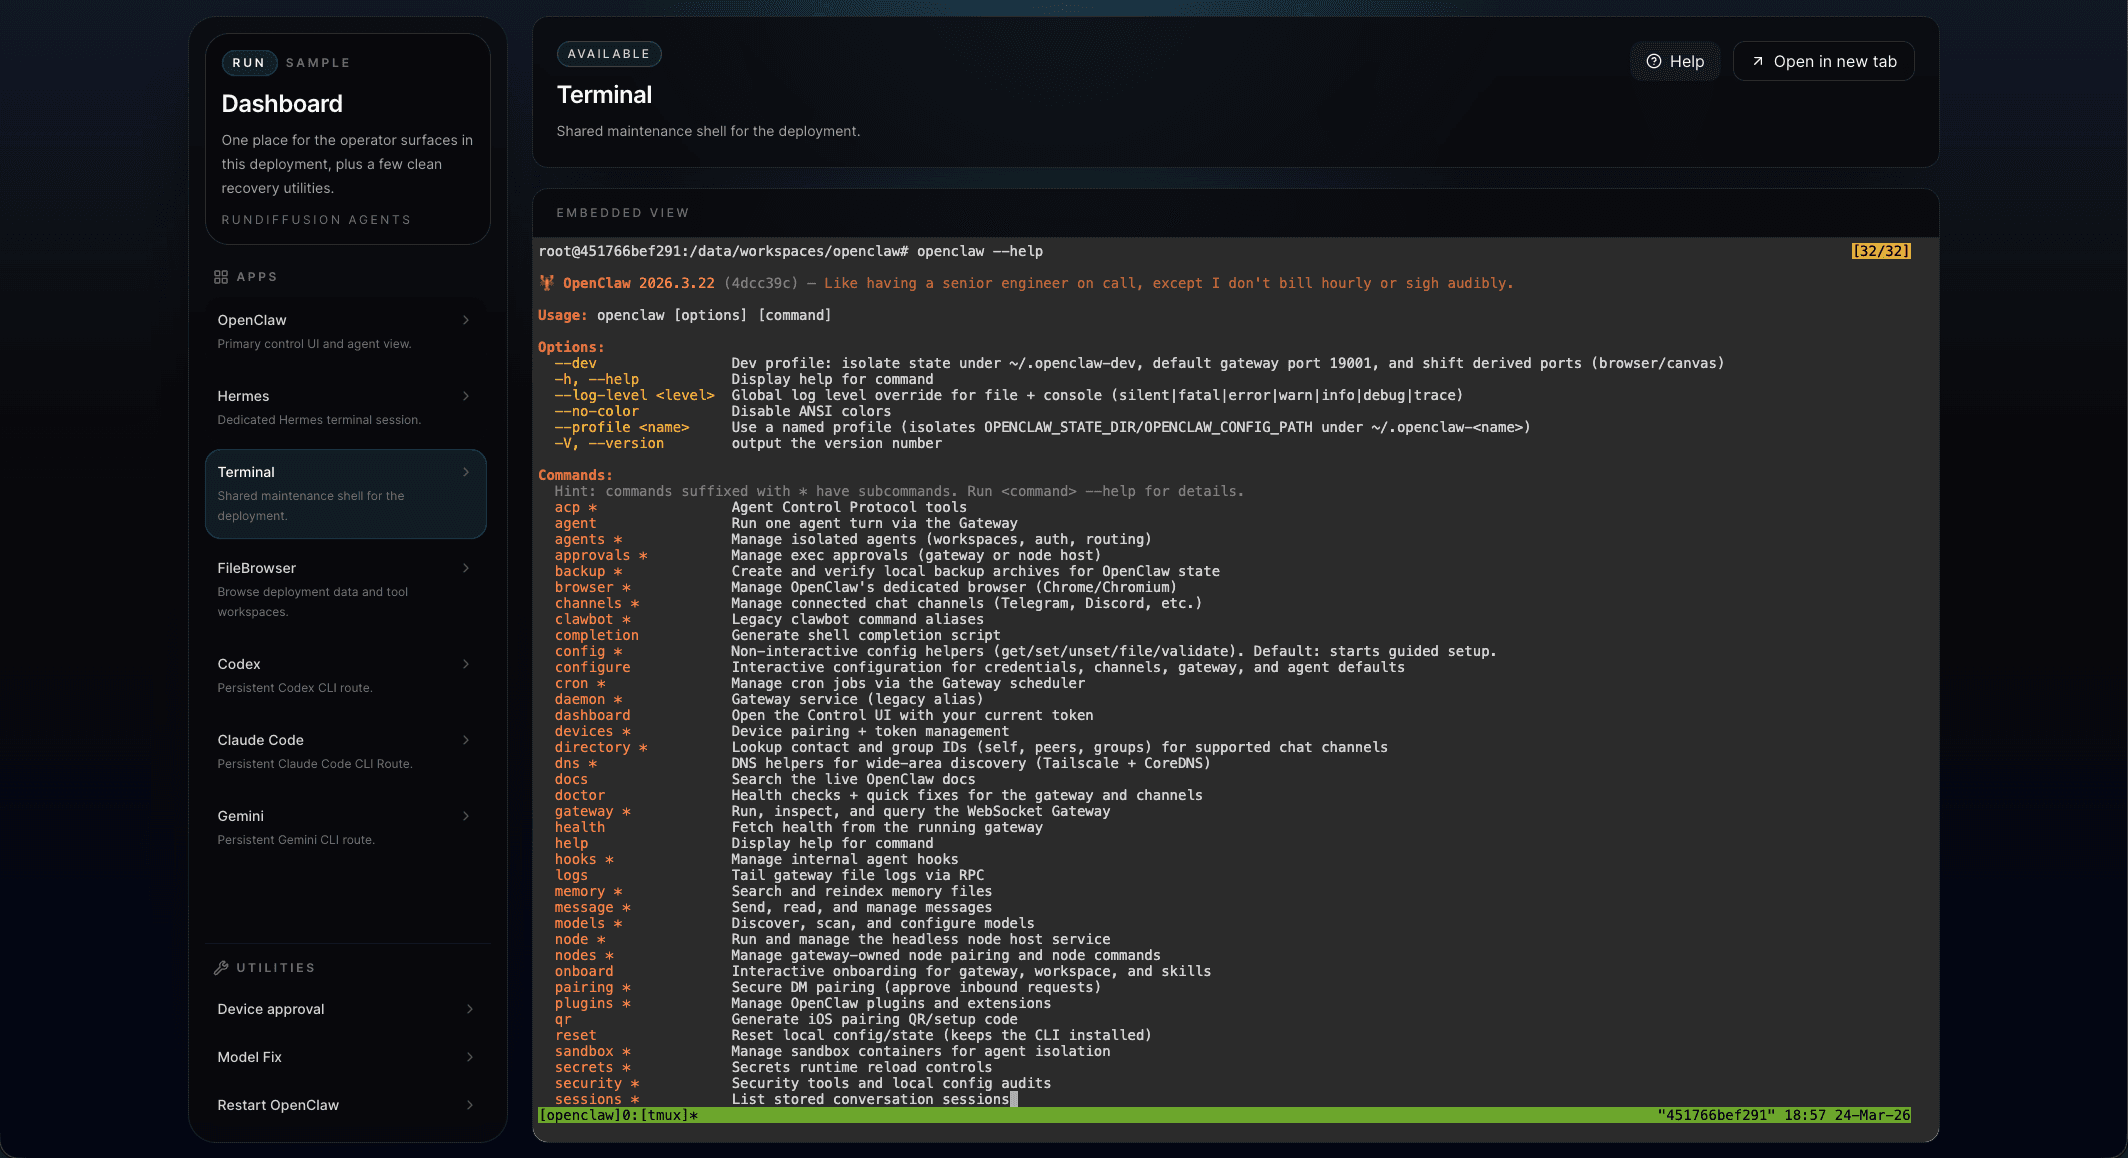Click the Open in new tab arrow icon
This screenshot has width=2128, height=1158.
tap(1758, 61)
